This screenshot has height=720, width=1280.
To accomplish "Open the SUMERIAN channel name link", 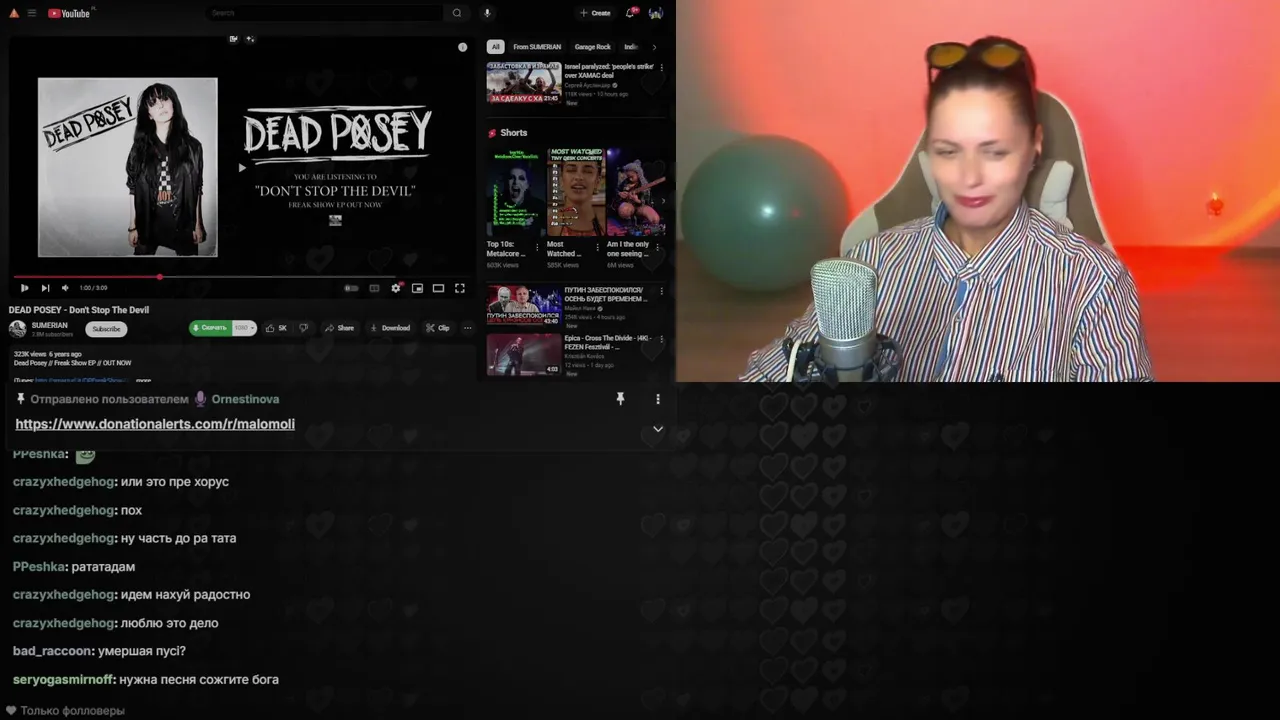I will pos(50,325).
